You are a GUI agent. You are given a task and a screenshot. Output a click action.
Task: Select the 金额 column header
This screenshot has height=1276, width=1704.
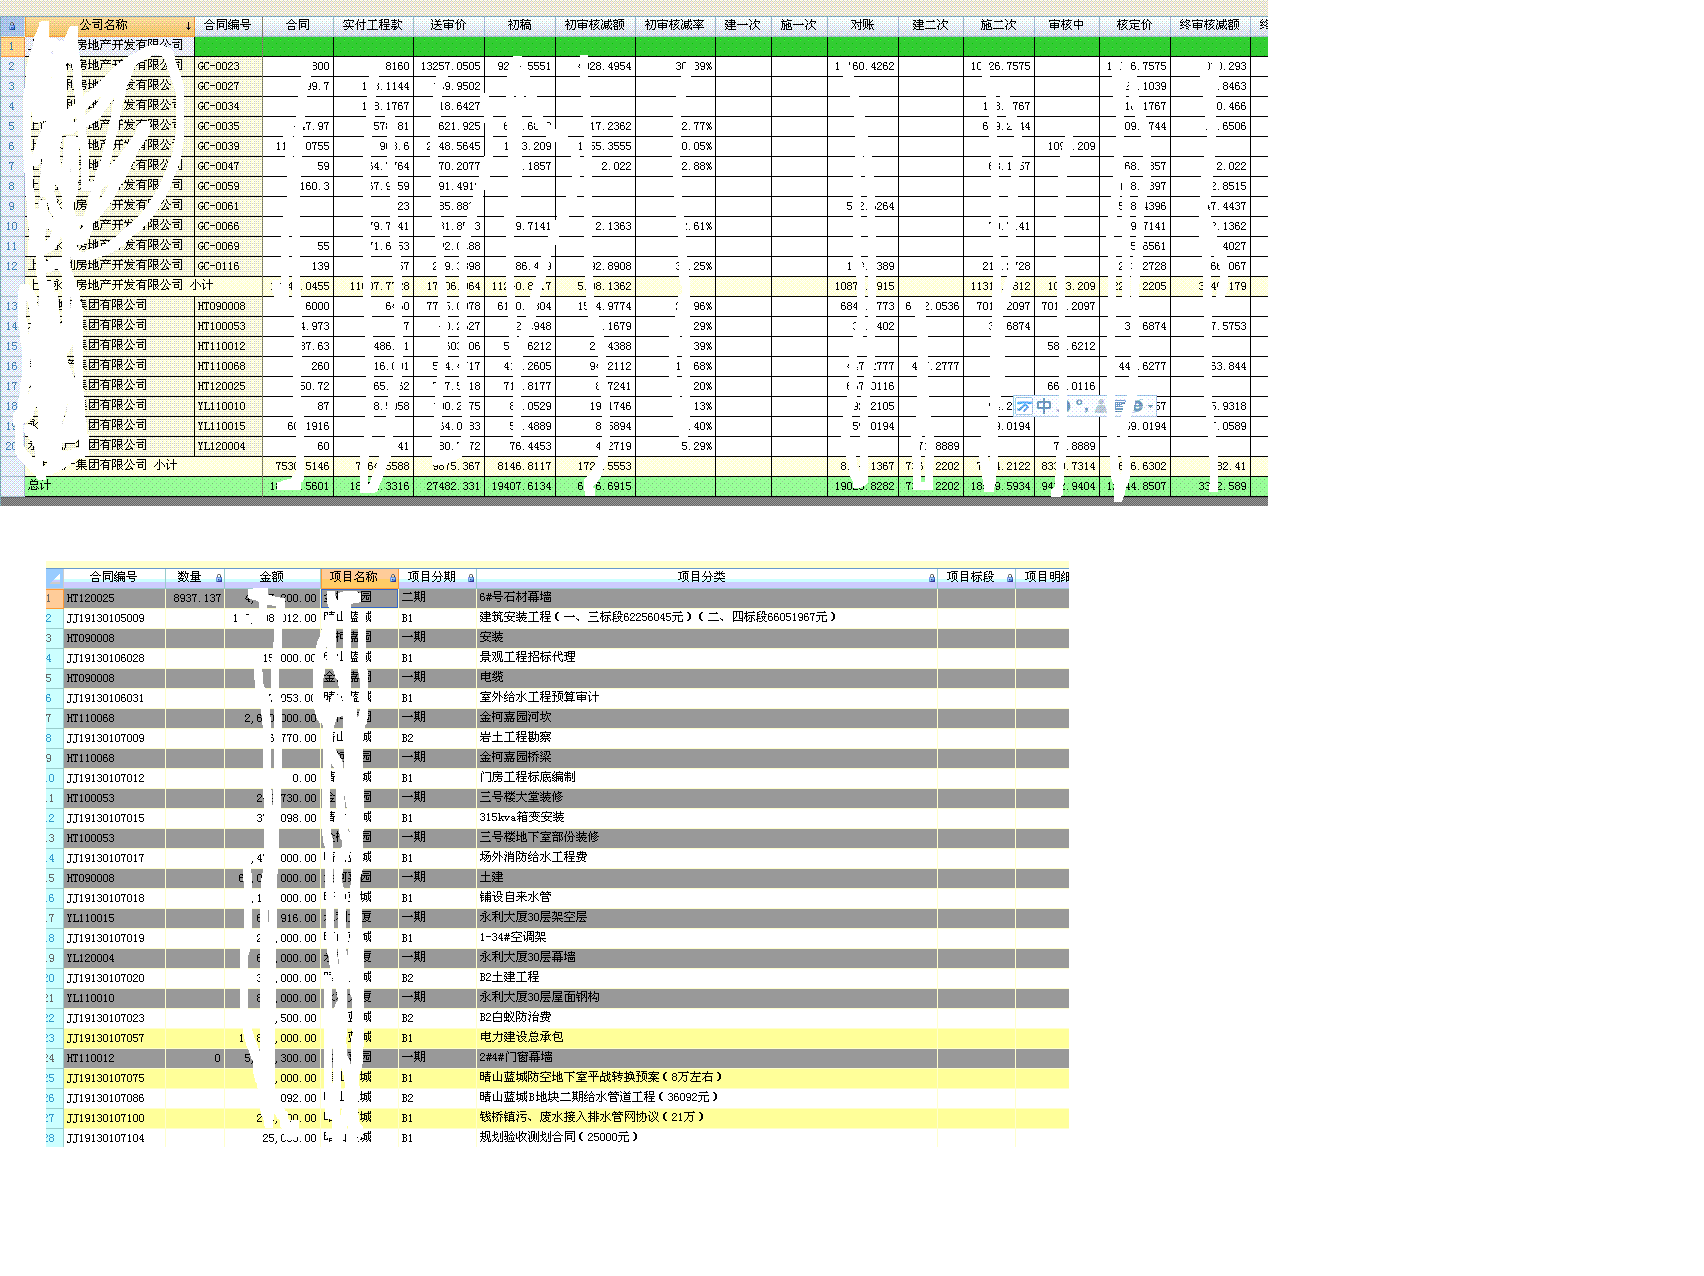(x=272, y=578)
